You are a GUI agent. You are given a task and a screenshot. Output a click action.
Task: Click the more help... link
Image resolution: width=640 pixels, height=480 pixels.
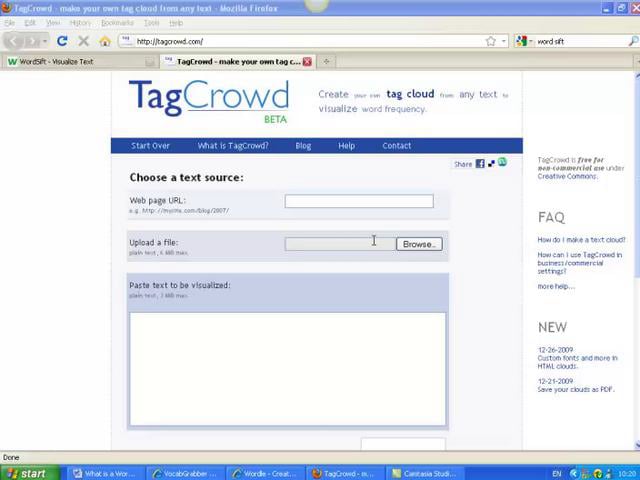point(556,287)
